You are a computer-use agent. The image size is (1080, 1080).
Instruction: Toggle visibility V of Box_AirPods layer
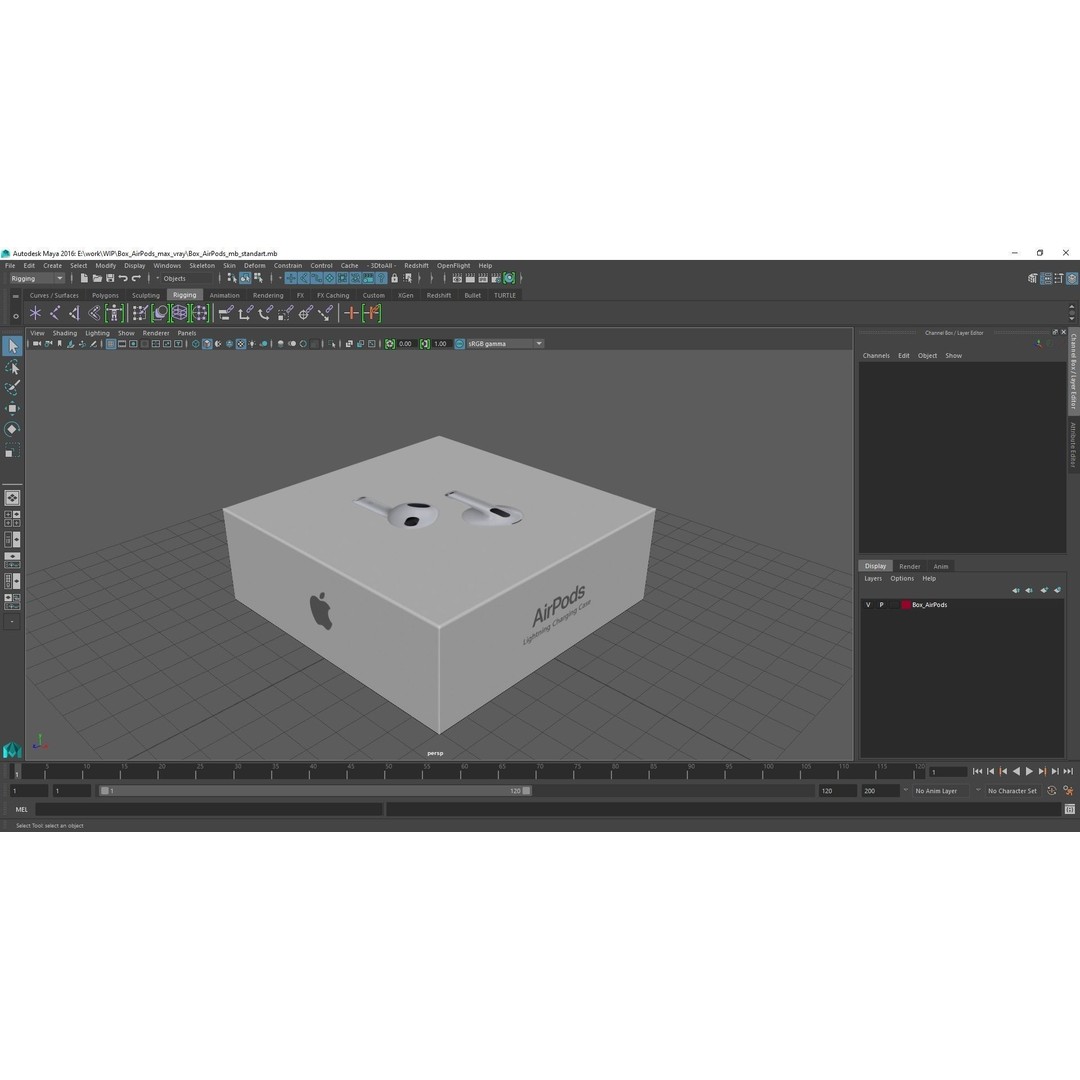coord(868,605)
